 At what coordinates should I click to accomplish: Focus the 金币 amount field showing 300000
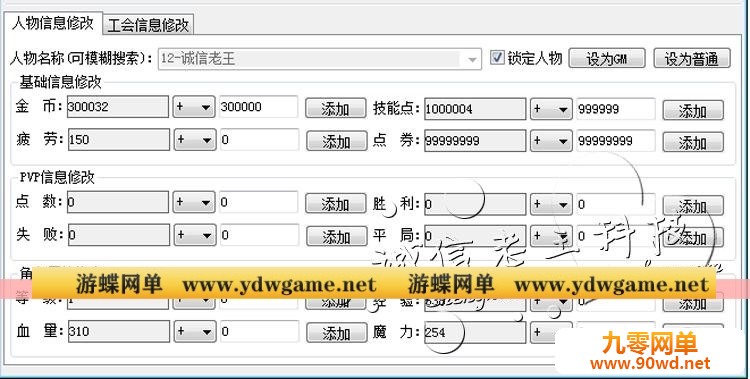pos(259,107)
